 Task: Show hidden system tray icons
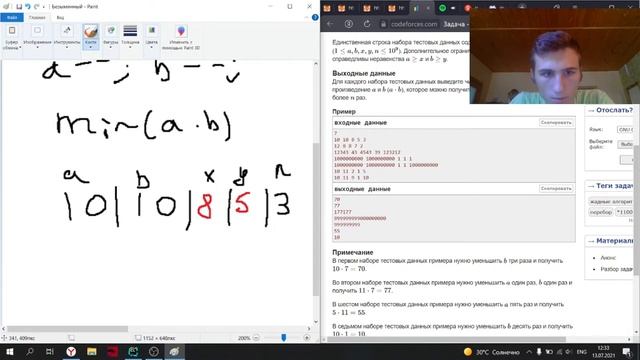[x=529, y=352]
